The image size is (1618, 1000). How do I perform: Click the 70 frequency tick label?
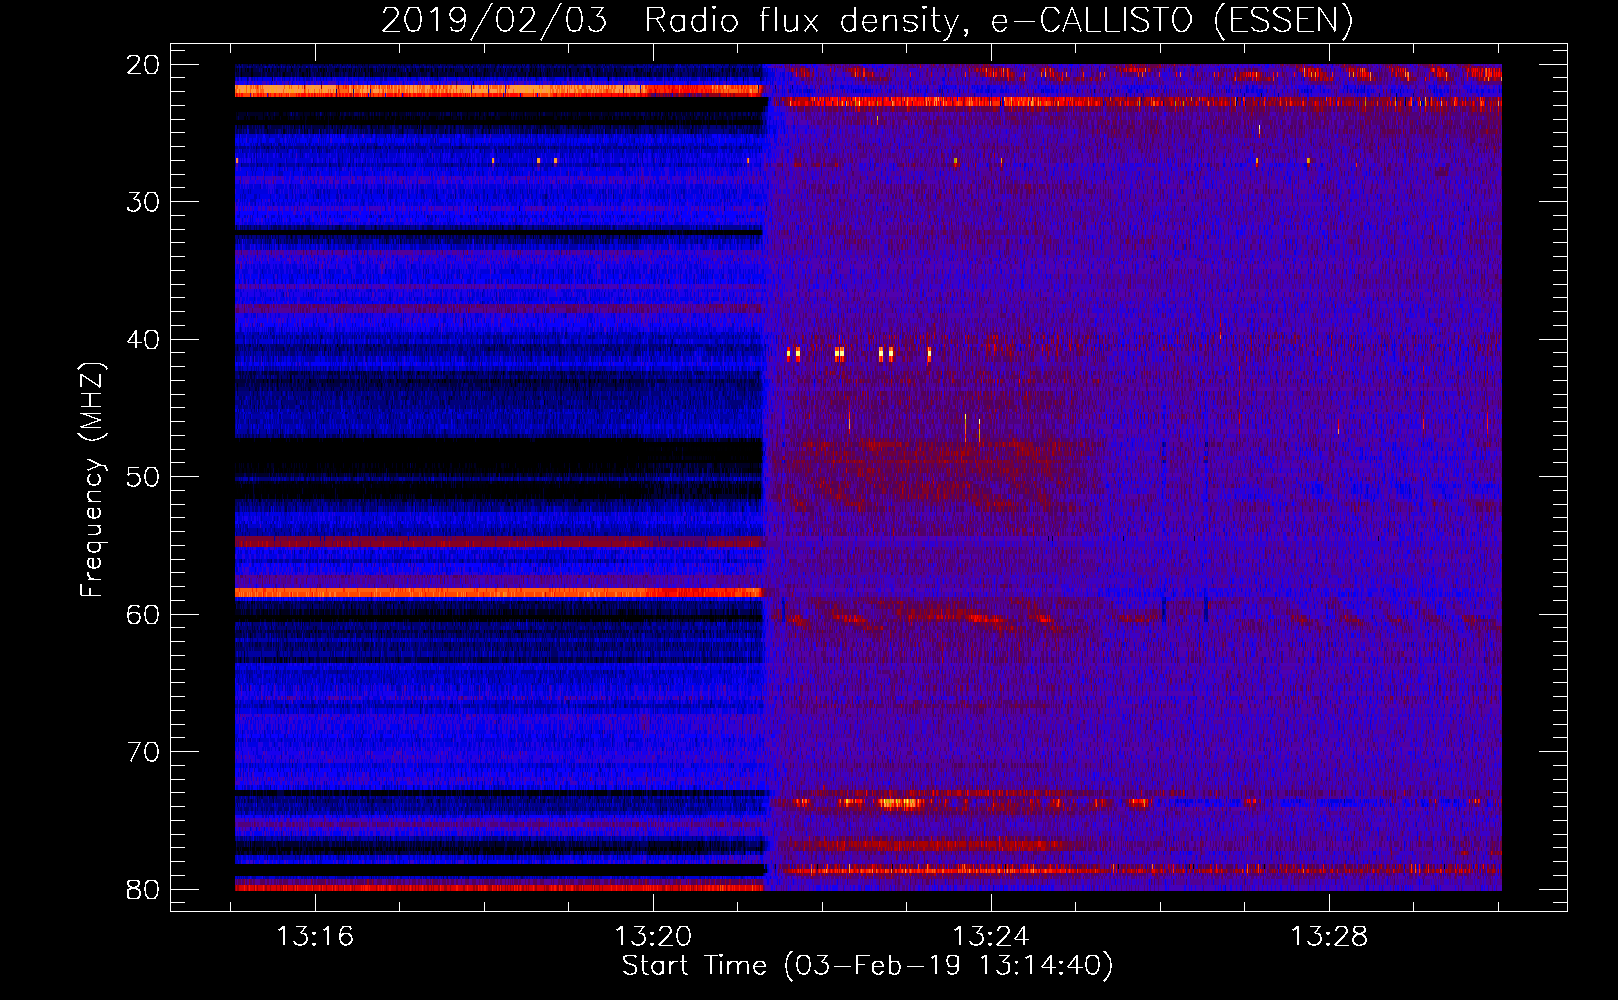tap(143, 752)
